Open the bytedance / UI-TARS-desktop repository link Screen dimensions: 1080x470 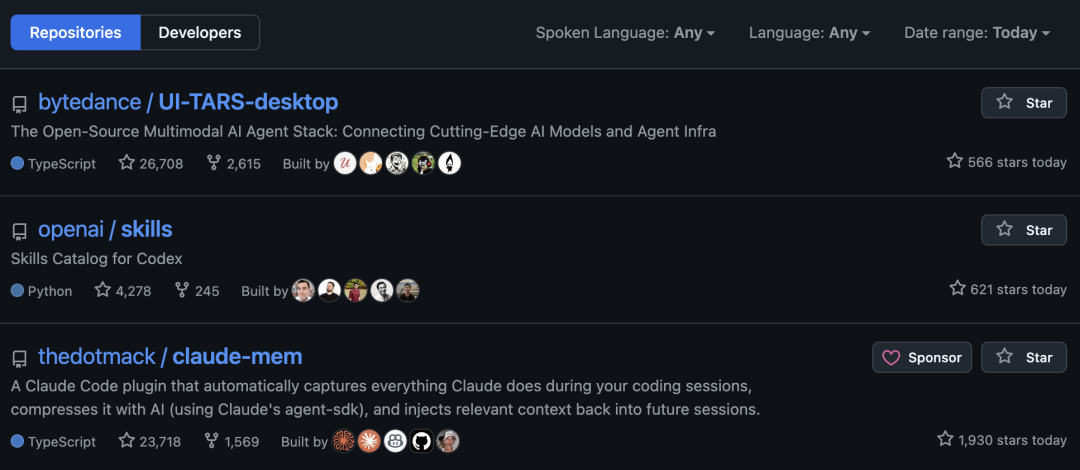tap(188, 102)
